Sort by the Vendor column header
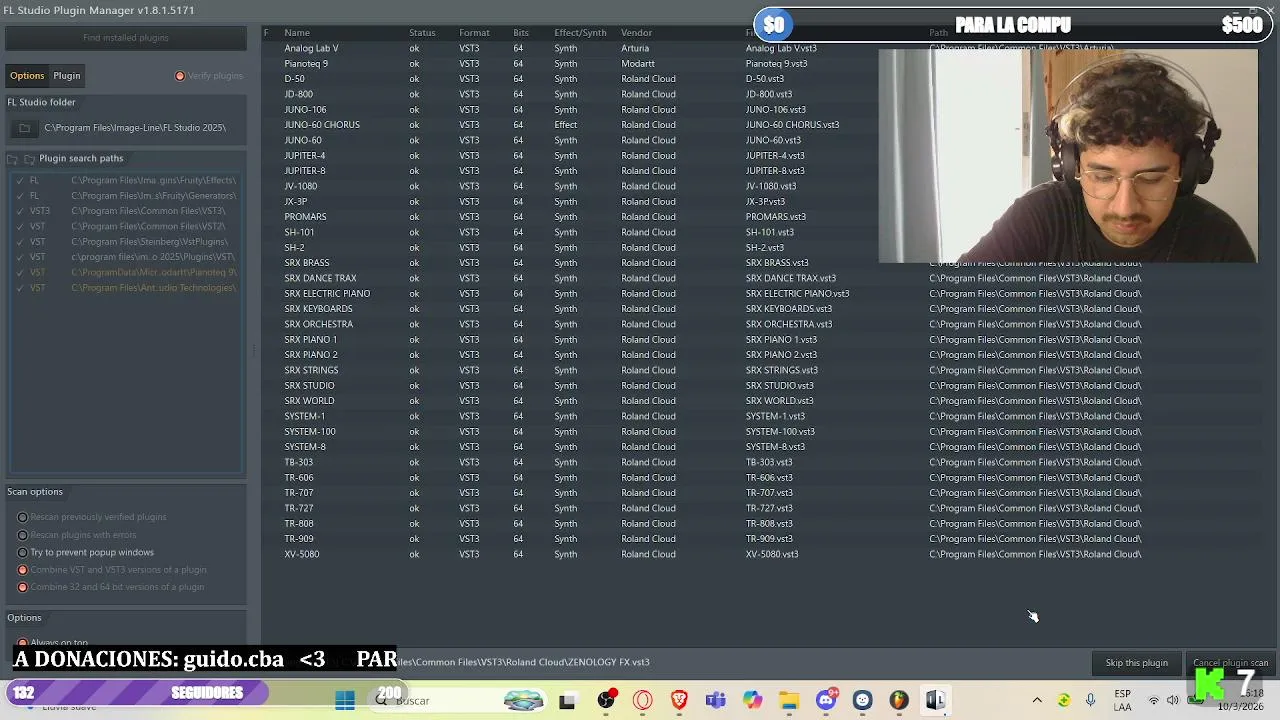Screen dimensions: 1280x720 click(636, 33)
